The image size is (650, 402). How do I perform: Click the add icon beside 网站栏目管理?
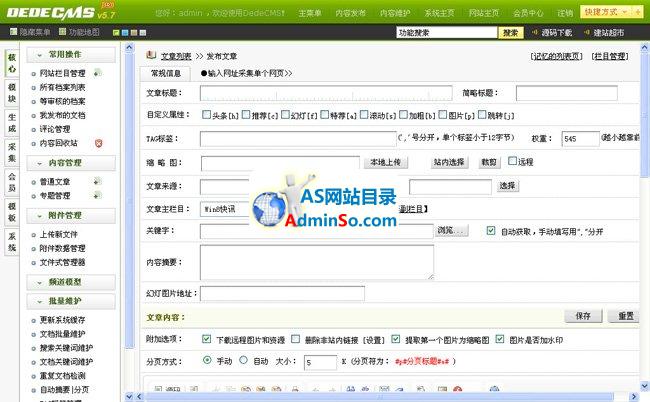click(97, 73)
